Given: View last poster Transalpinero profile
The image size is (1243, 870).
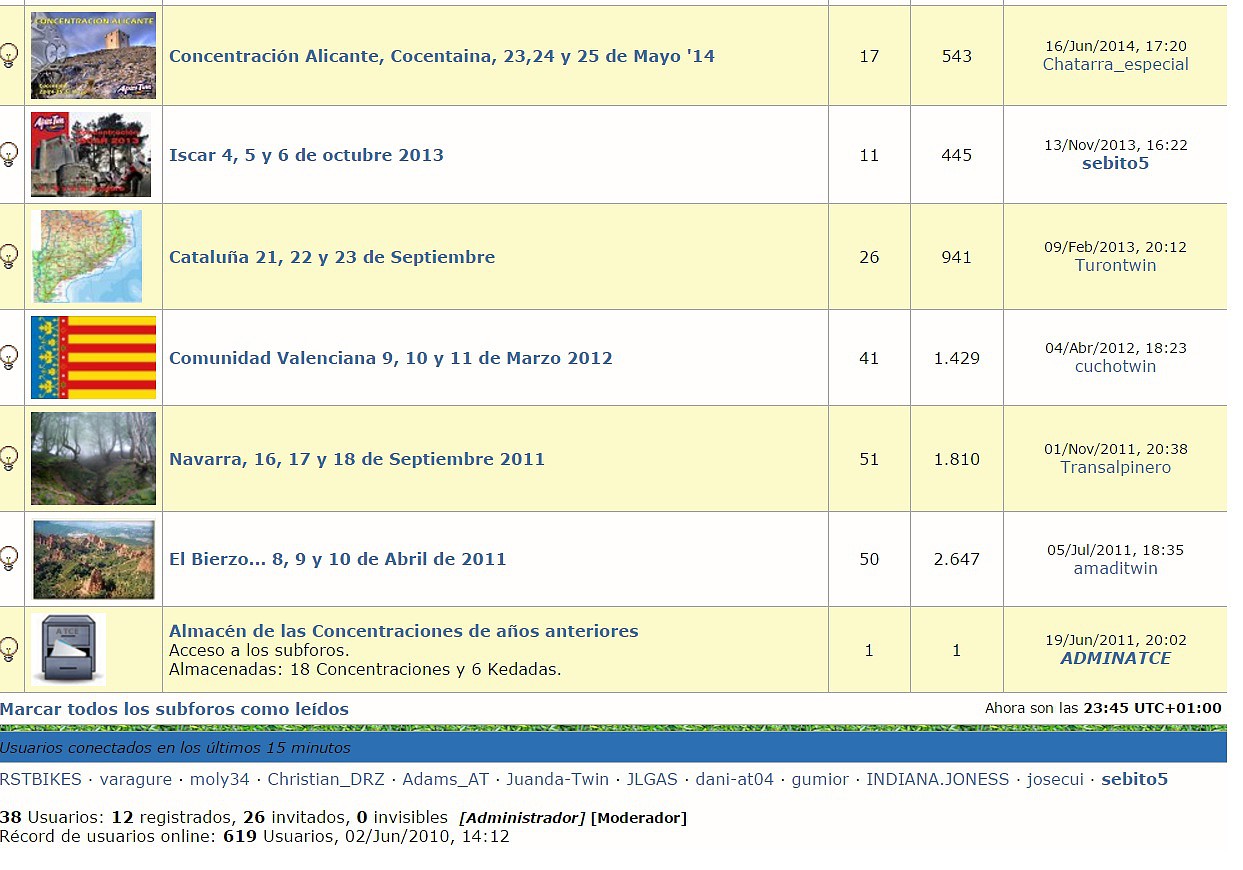Looking at the screenshot, I should (1115, 467).
